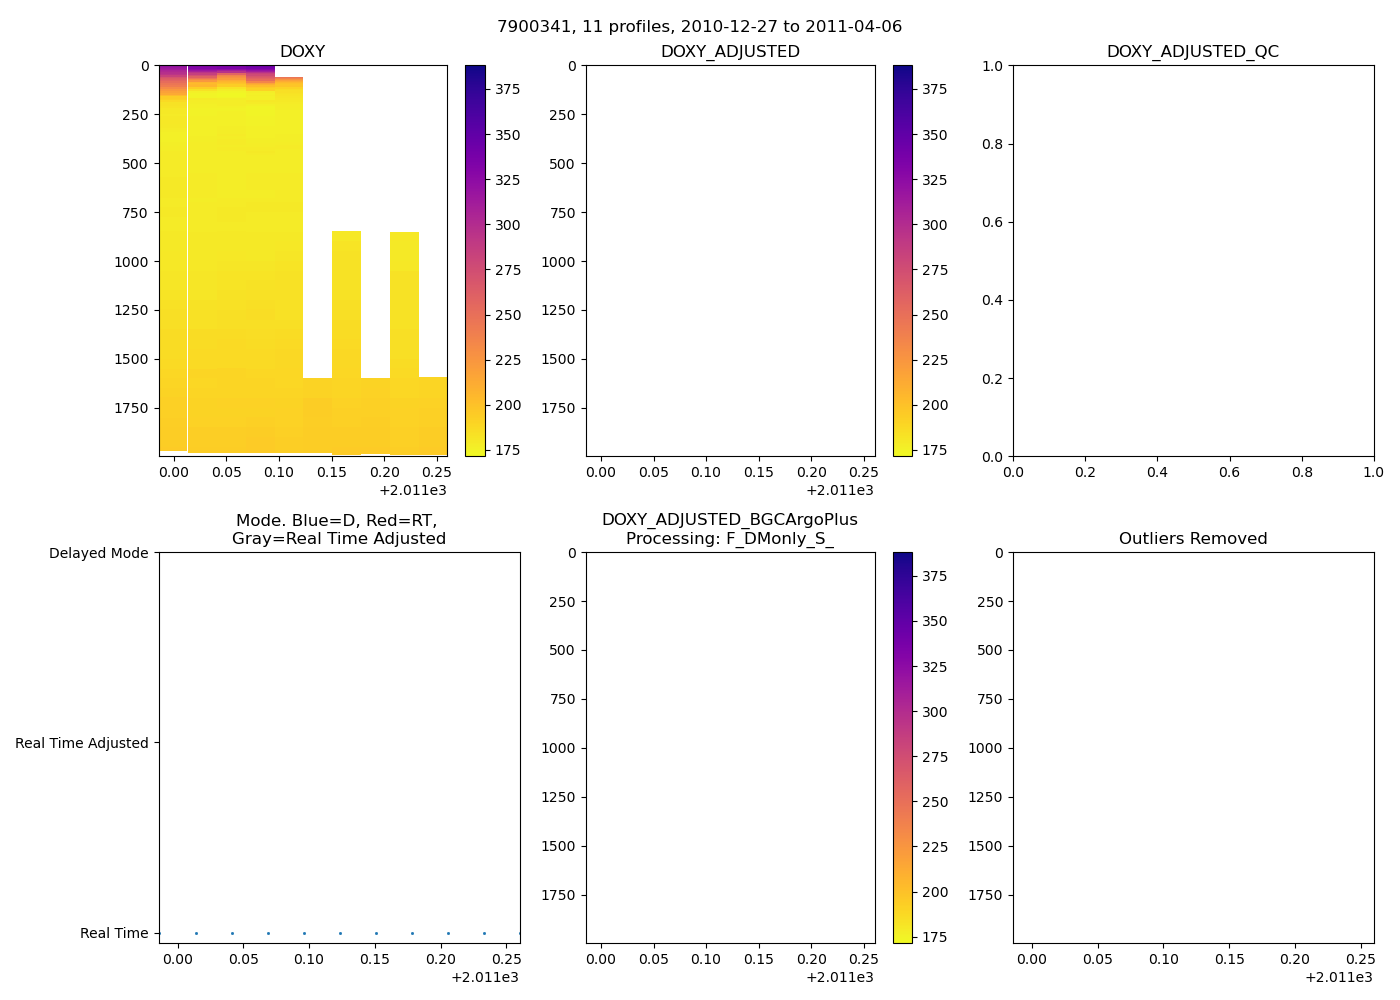The height and width of the screenshot is (1000, 1400).
Task: Click the DOXY plot title
Action: click(302, 51)
